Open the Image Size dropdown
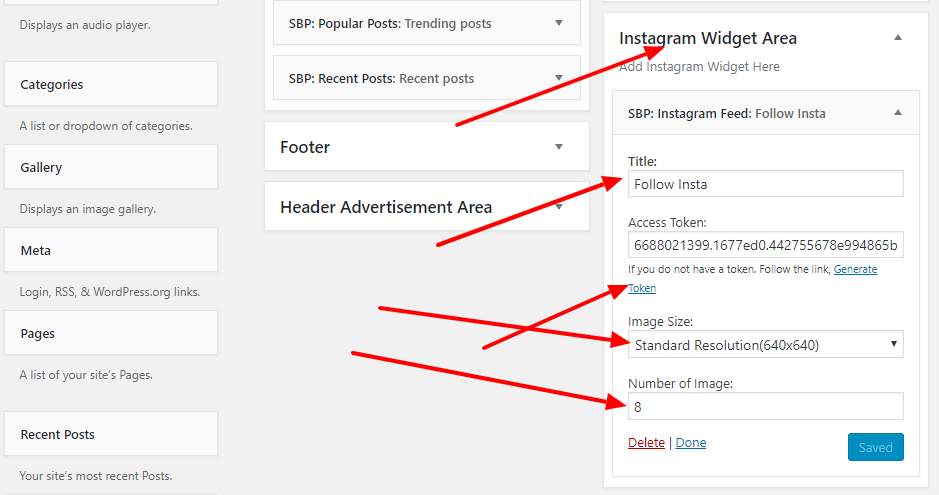 pos(765,345)
